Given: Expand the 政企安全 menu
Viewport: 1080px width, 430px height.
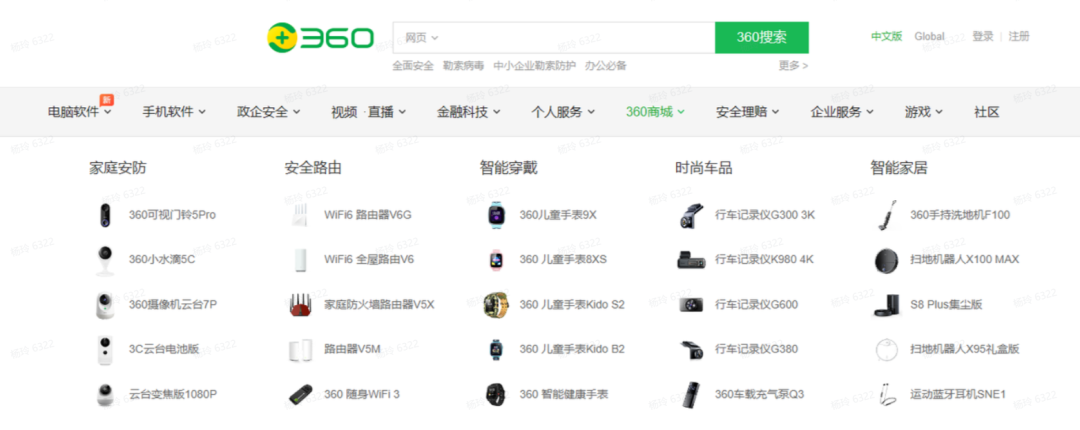Looking at the screenshot, I should [x=269, y=112].
